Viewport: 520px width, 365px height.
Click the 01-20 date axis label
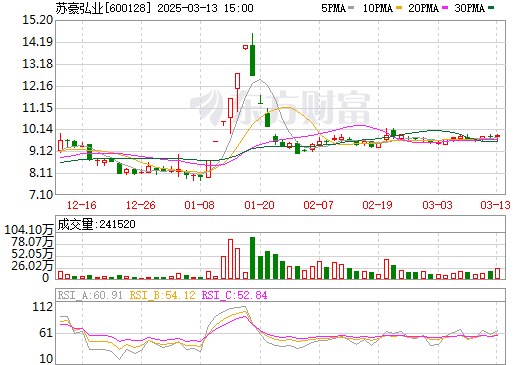[259, 205]
